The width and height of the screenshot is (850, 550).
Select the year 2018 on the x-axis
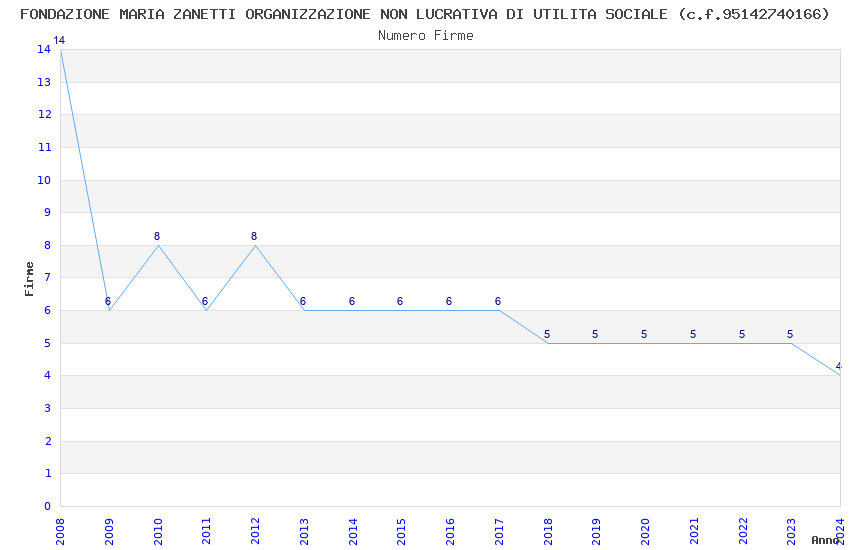[548, 531]
